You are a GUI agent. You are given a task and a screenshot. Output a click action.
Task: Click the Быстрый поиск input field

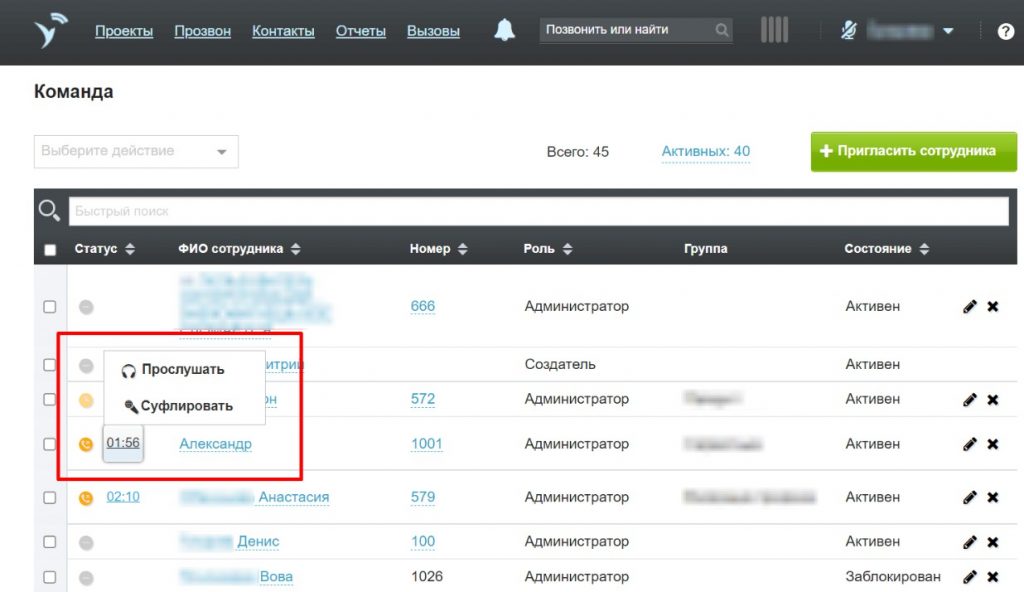(x=538, y=211)
